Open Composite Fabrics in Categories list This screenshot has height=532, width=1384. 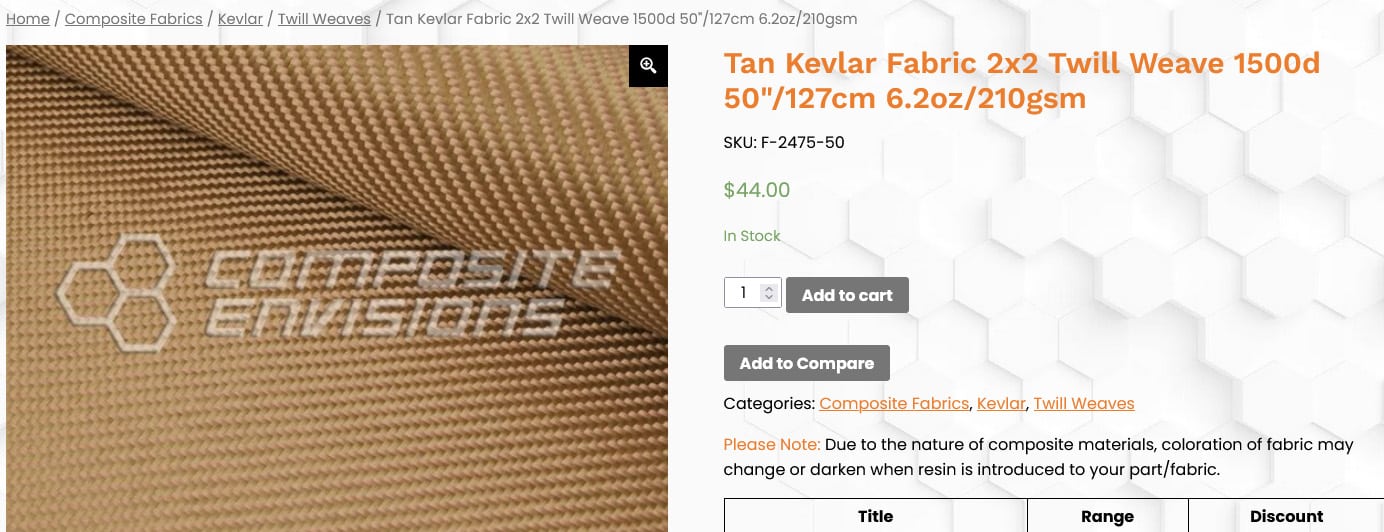pyautogui.click(x=894, y=404)
